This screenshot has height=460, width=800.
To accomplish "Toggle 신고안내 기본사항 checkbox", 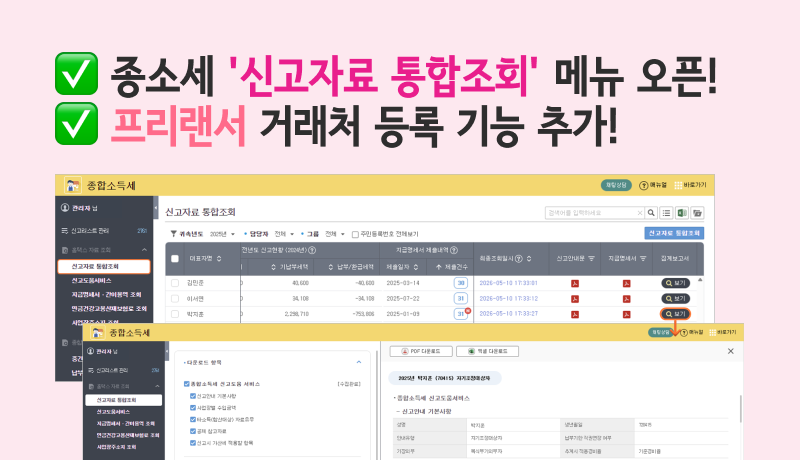I will pos(193,396).
